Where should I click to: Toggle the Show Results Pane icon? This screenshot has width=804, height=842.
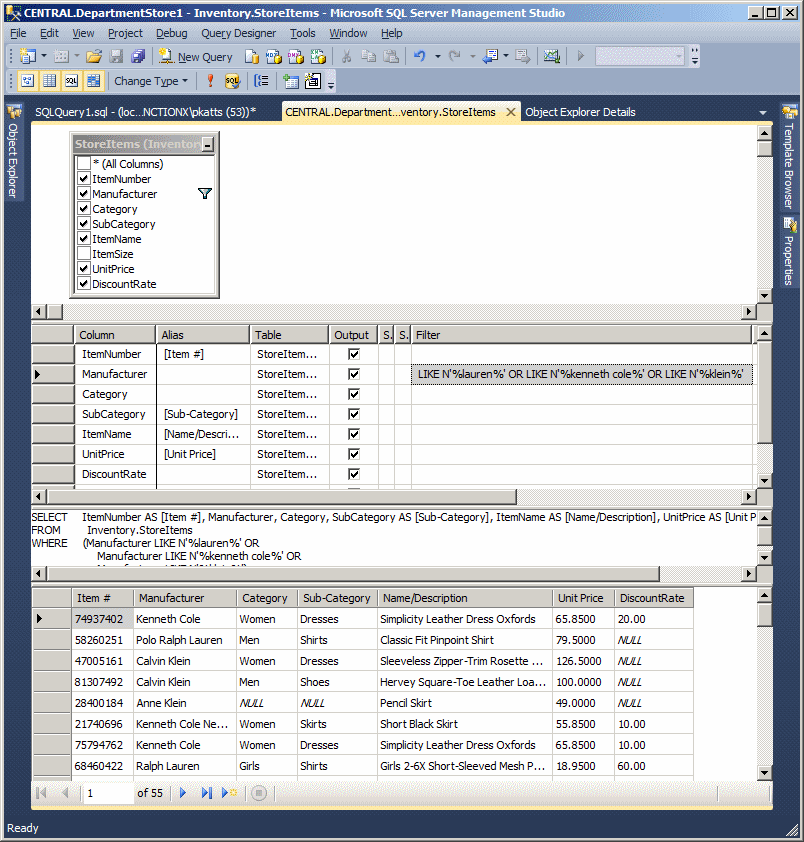tap(93, 81)
